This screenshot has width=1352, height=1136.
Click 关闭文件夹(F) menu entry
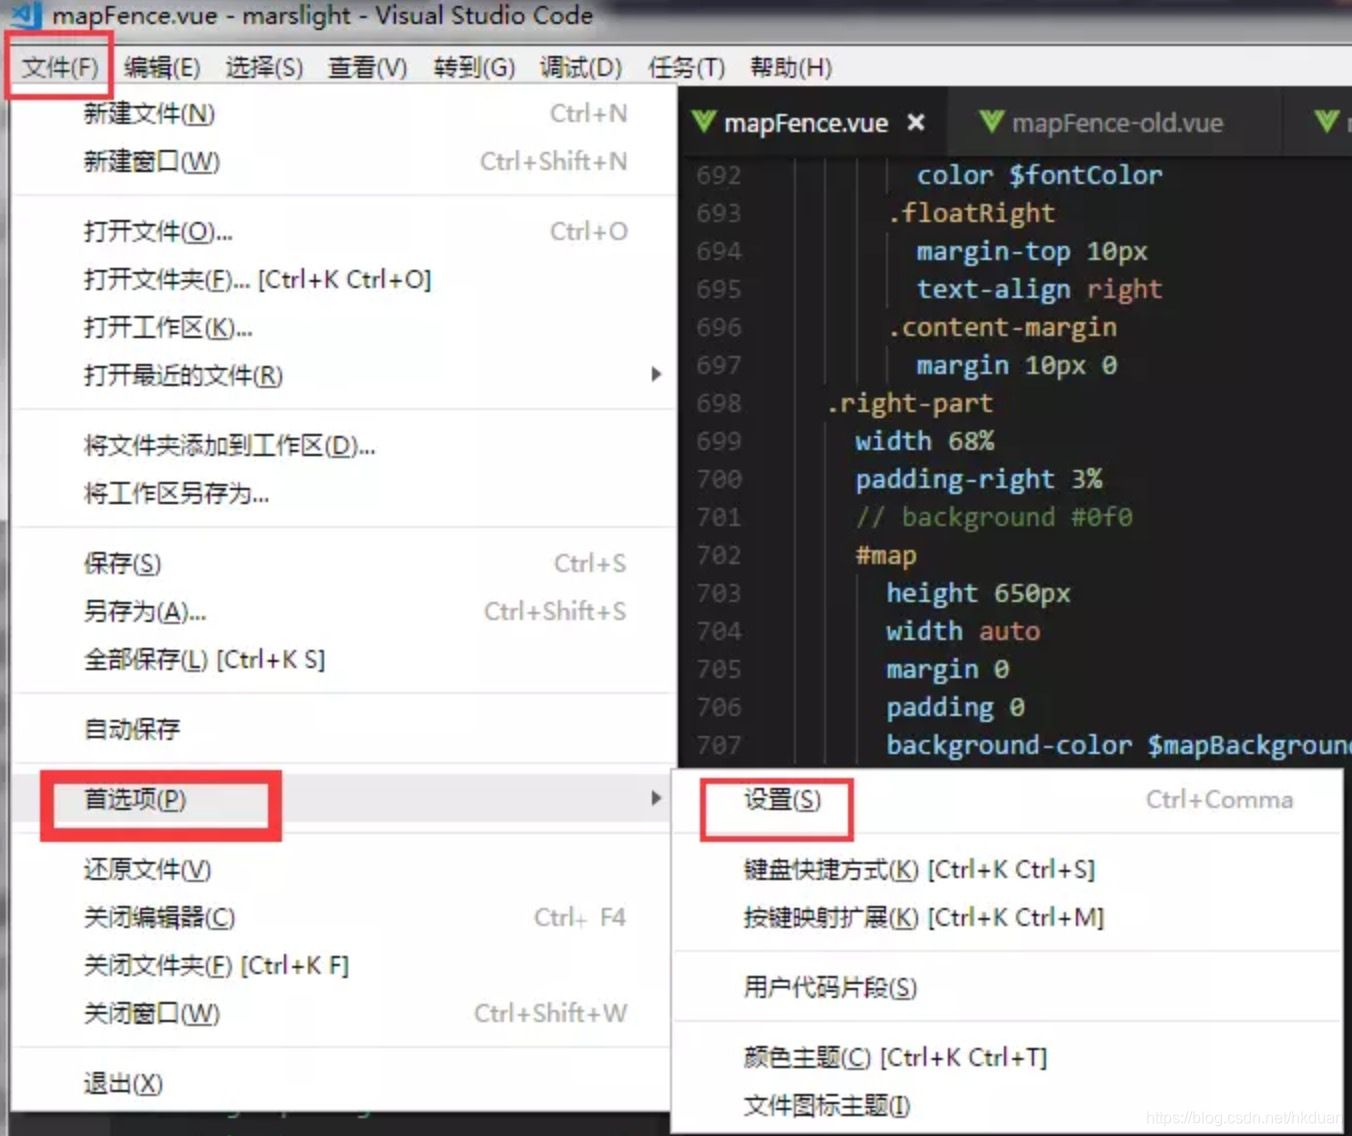(x=343, y=966)
